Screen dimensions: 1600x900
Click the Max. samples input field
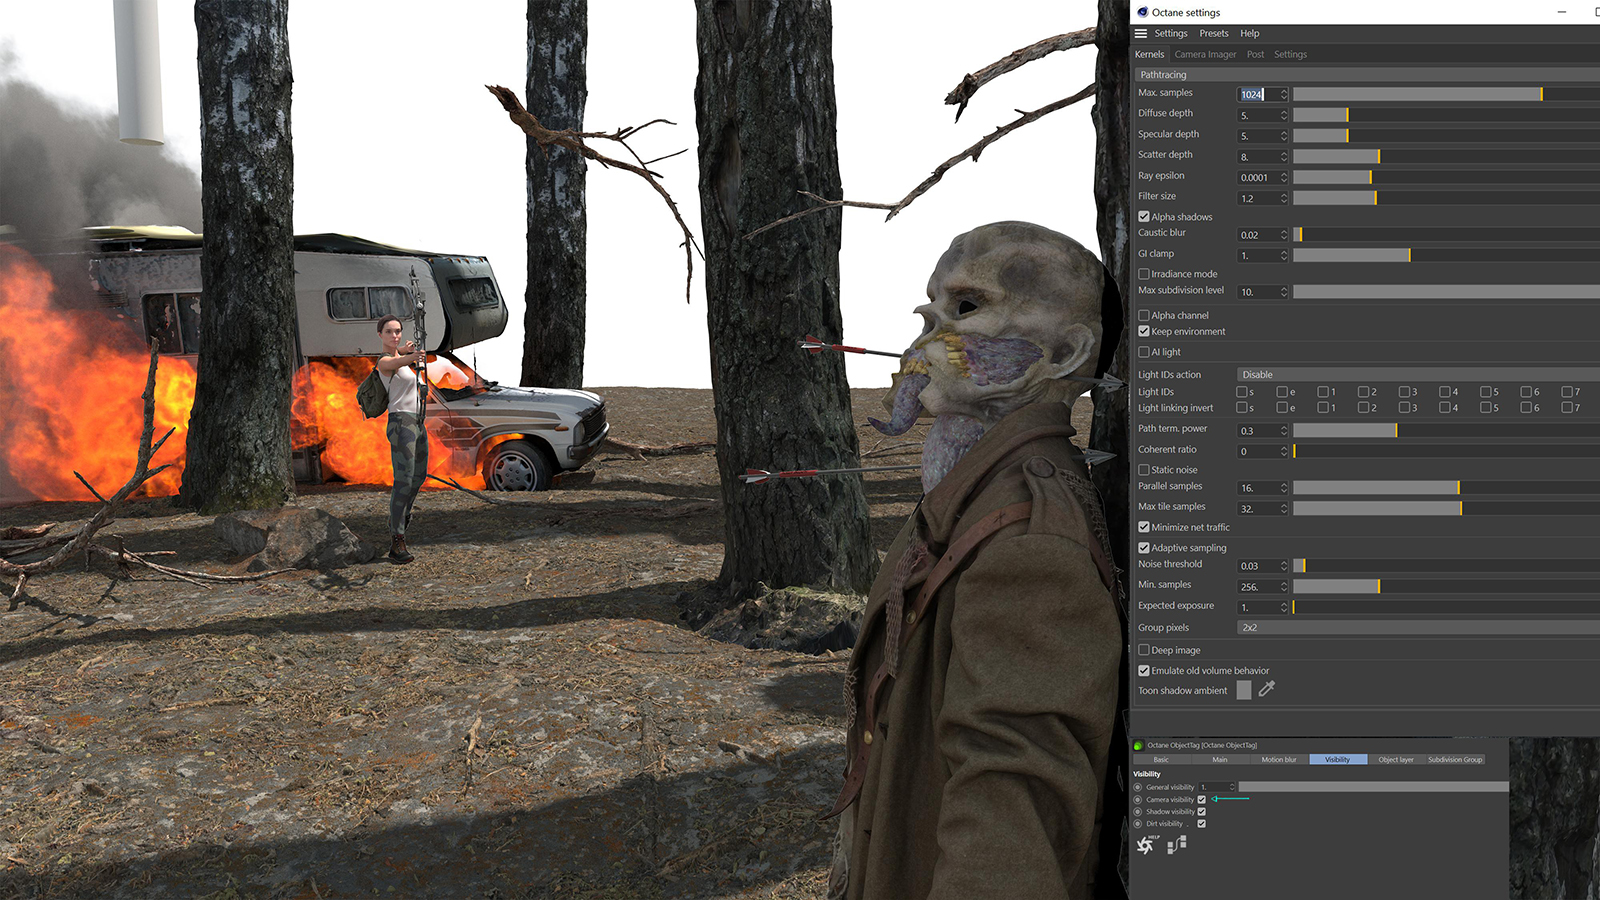(1257, 94)
